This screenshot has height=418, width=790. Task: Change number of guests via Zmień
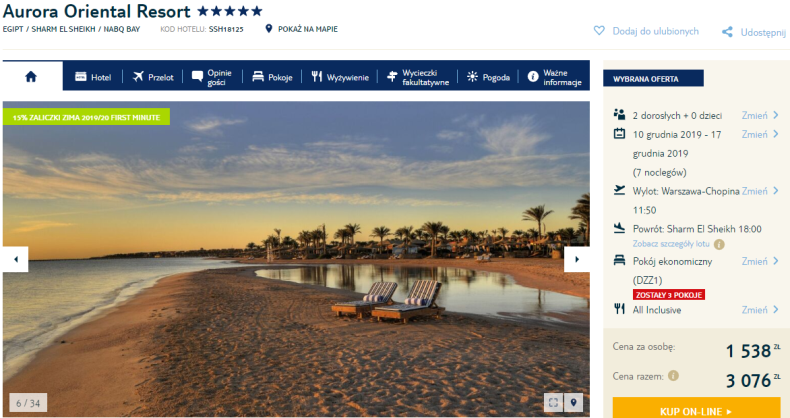[760, 115]
